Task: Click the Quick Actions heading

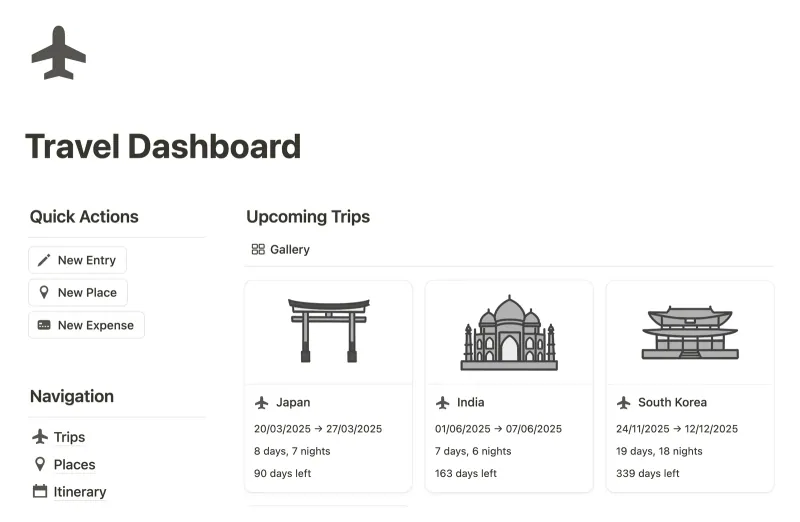Action: (84, 217)
